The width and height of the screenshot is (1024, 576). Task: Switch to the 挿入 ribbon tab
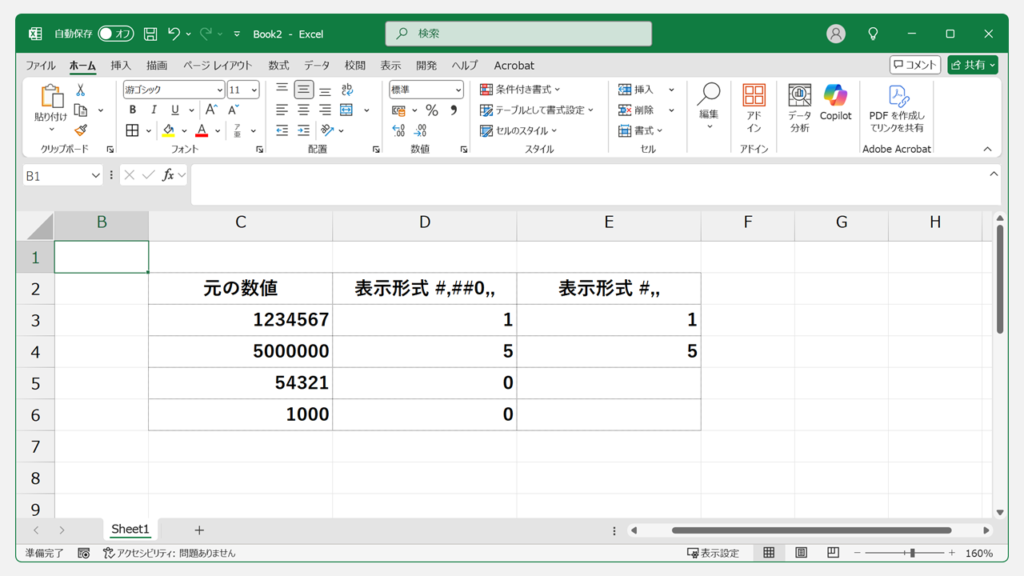click(120, 65)
